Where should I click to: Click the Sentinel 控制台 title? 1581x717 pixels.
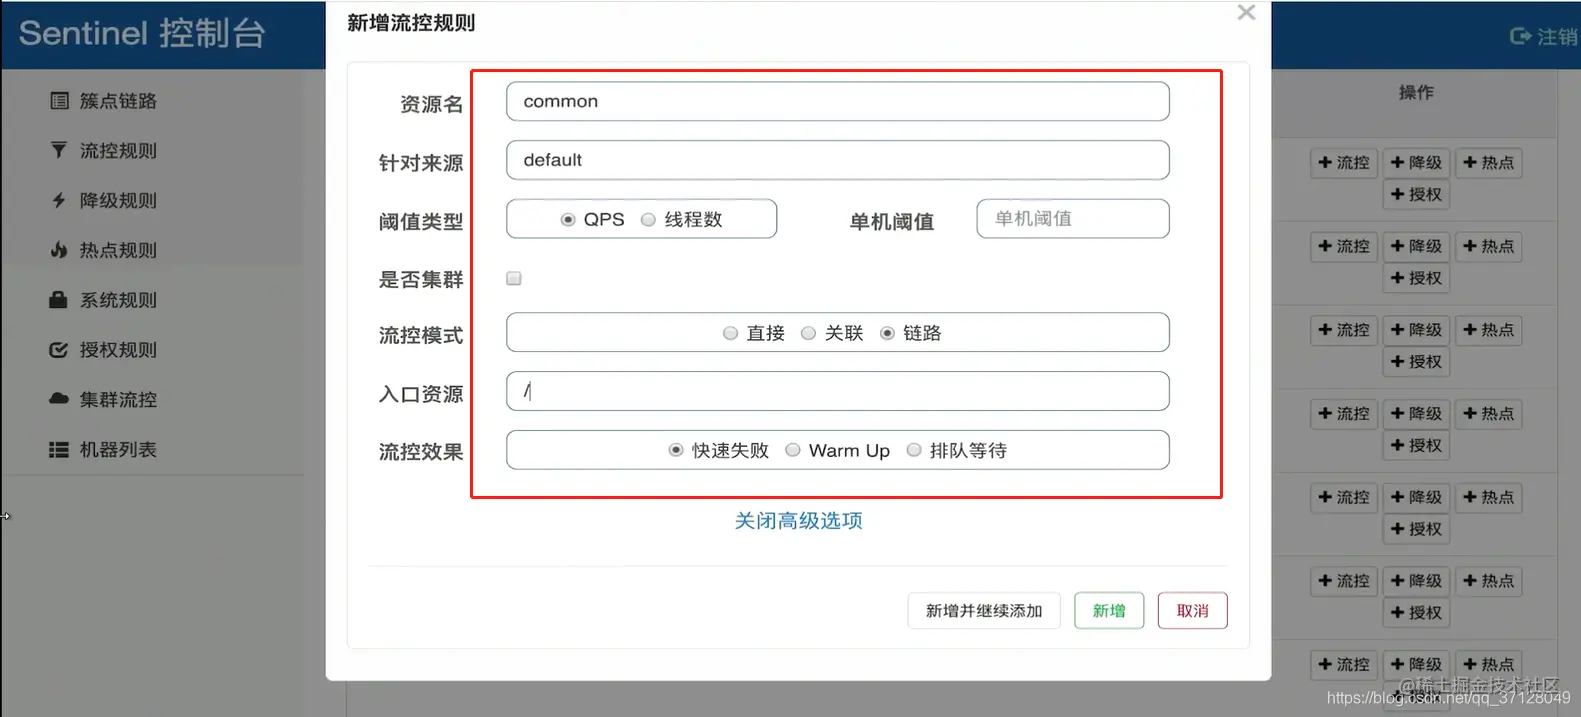click(142, 33)
